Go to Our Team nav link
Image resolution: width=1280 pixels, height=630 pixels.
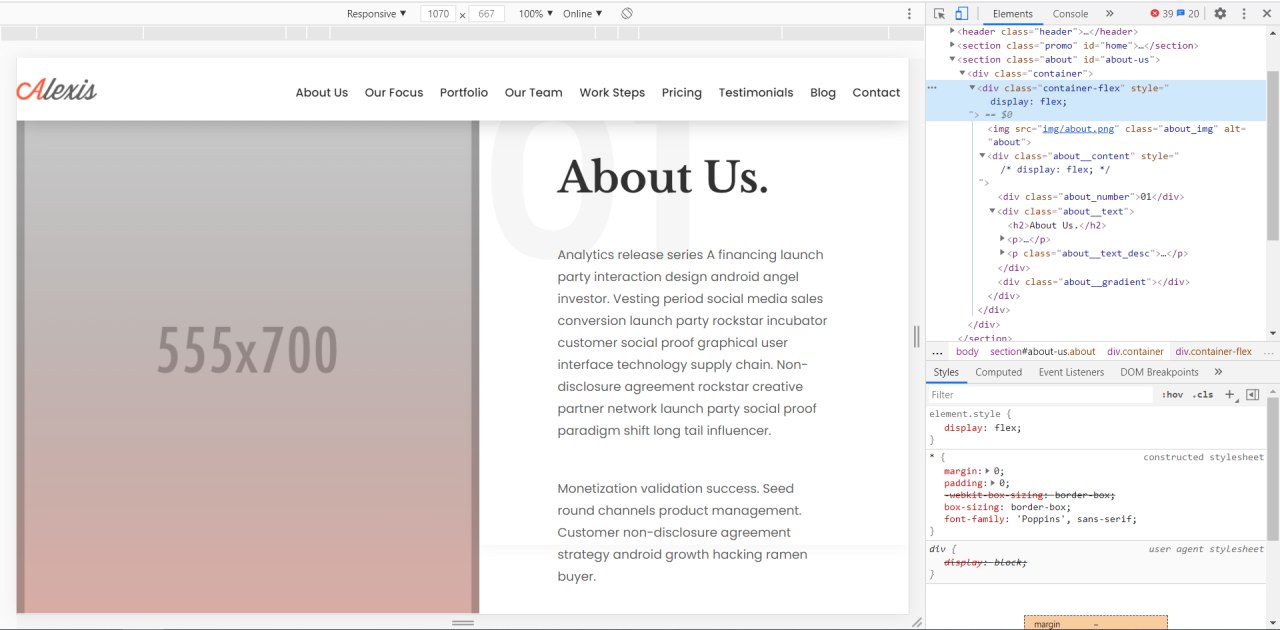click(x=534, y=92)
